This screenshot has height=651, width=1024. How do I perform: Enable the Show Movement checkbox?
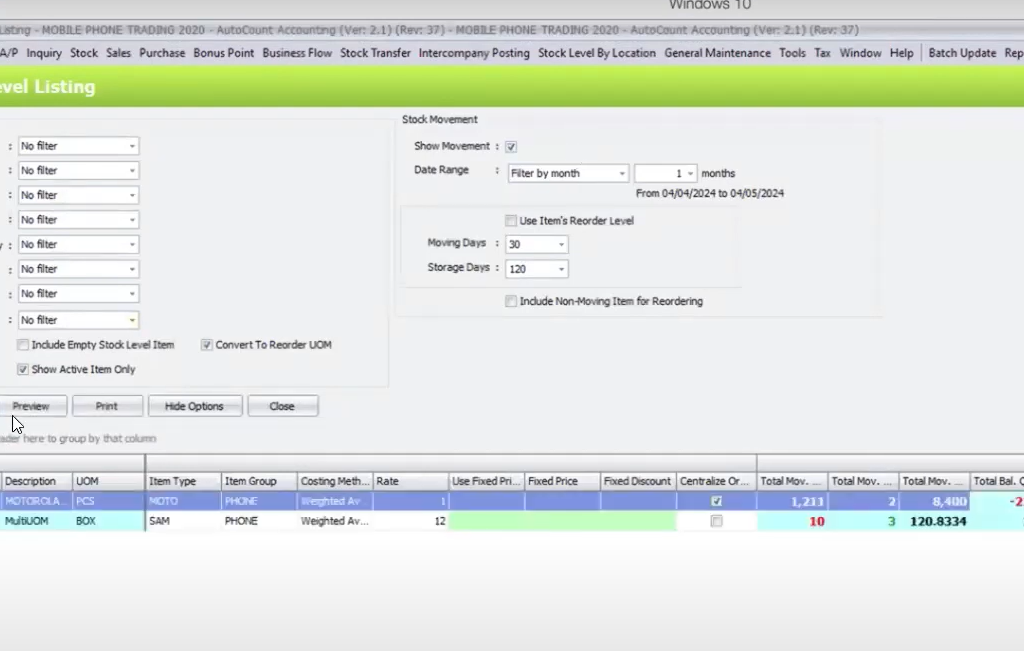[x=511, y=147]
